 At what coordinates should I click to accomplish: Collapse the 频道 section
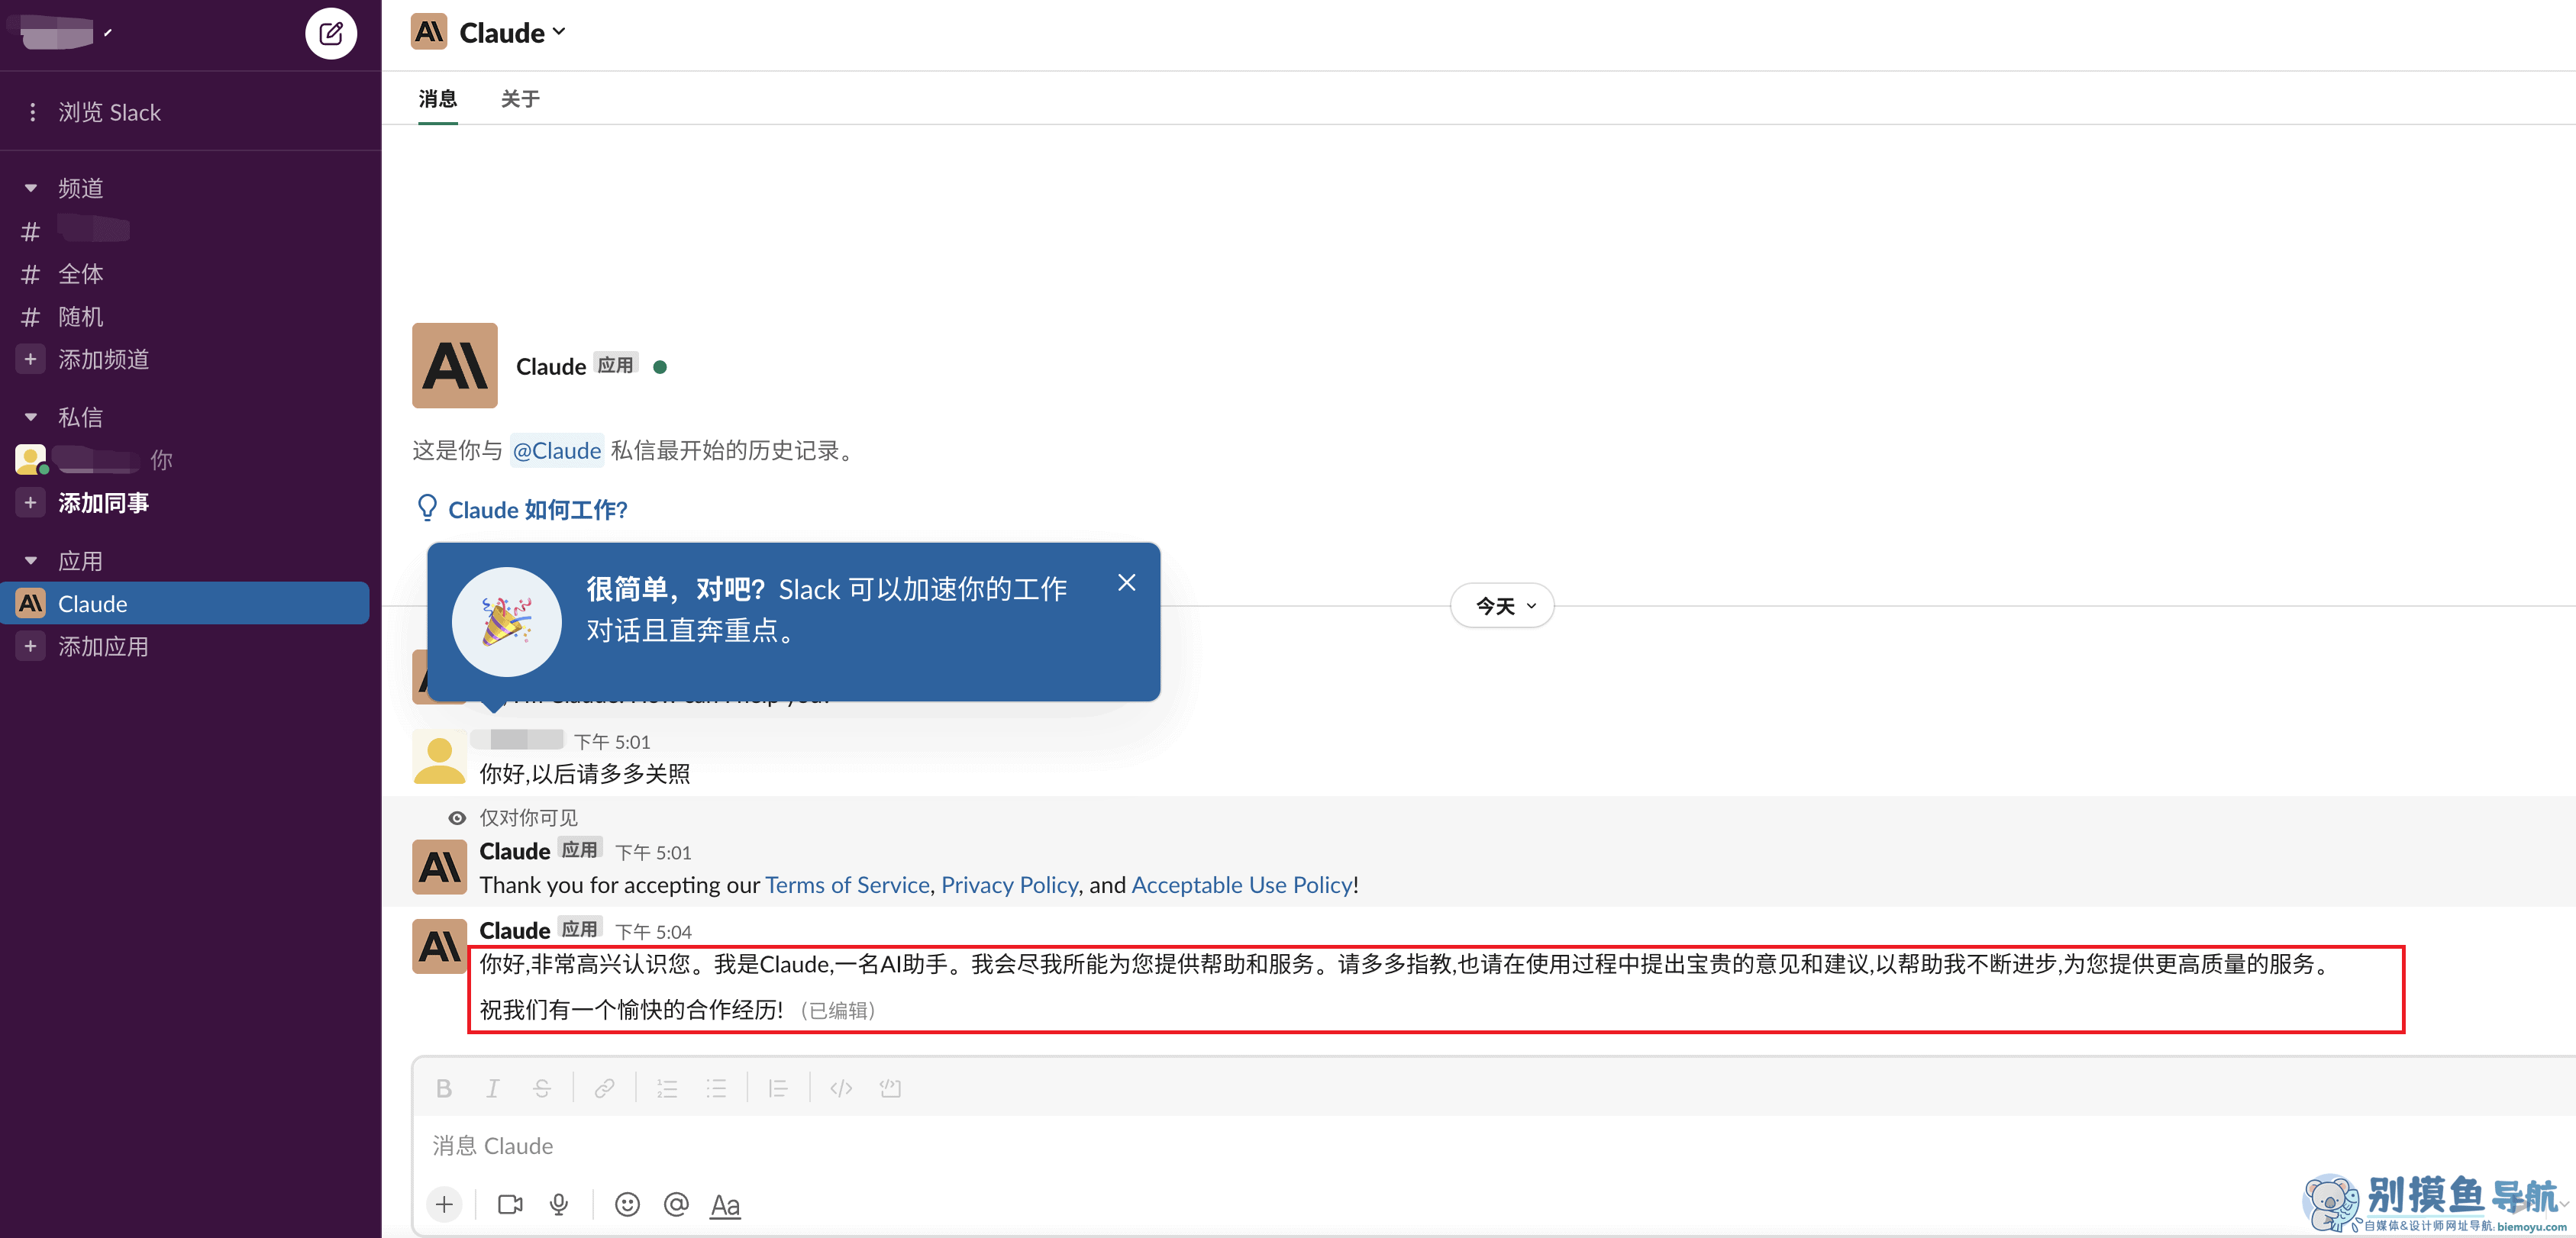31,188
